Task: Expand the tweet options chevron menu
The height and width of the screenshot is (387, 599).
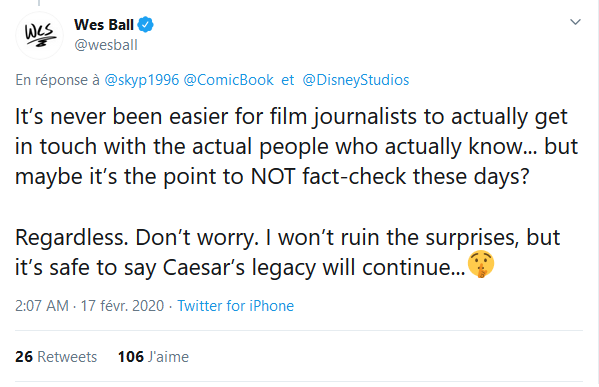Action: pyautogui.click(x=575, y=22)
